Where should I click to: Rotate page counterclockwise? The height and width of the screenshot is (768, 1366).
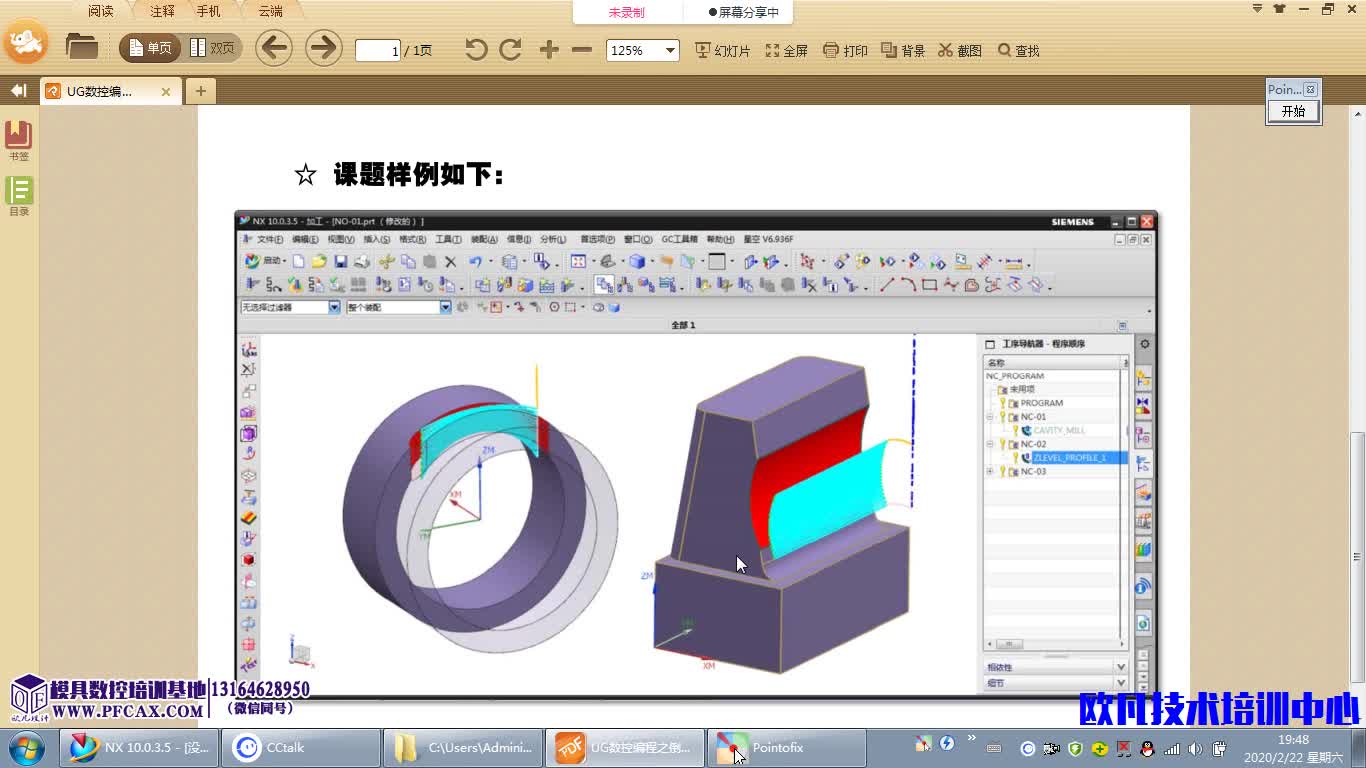coord(476,50)
